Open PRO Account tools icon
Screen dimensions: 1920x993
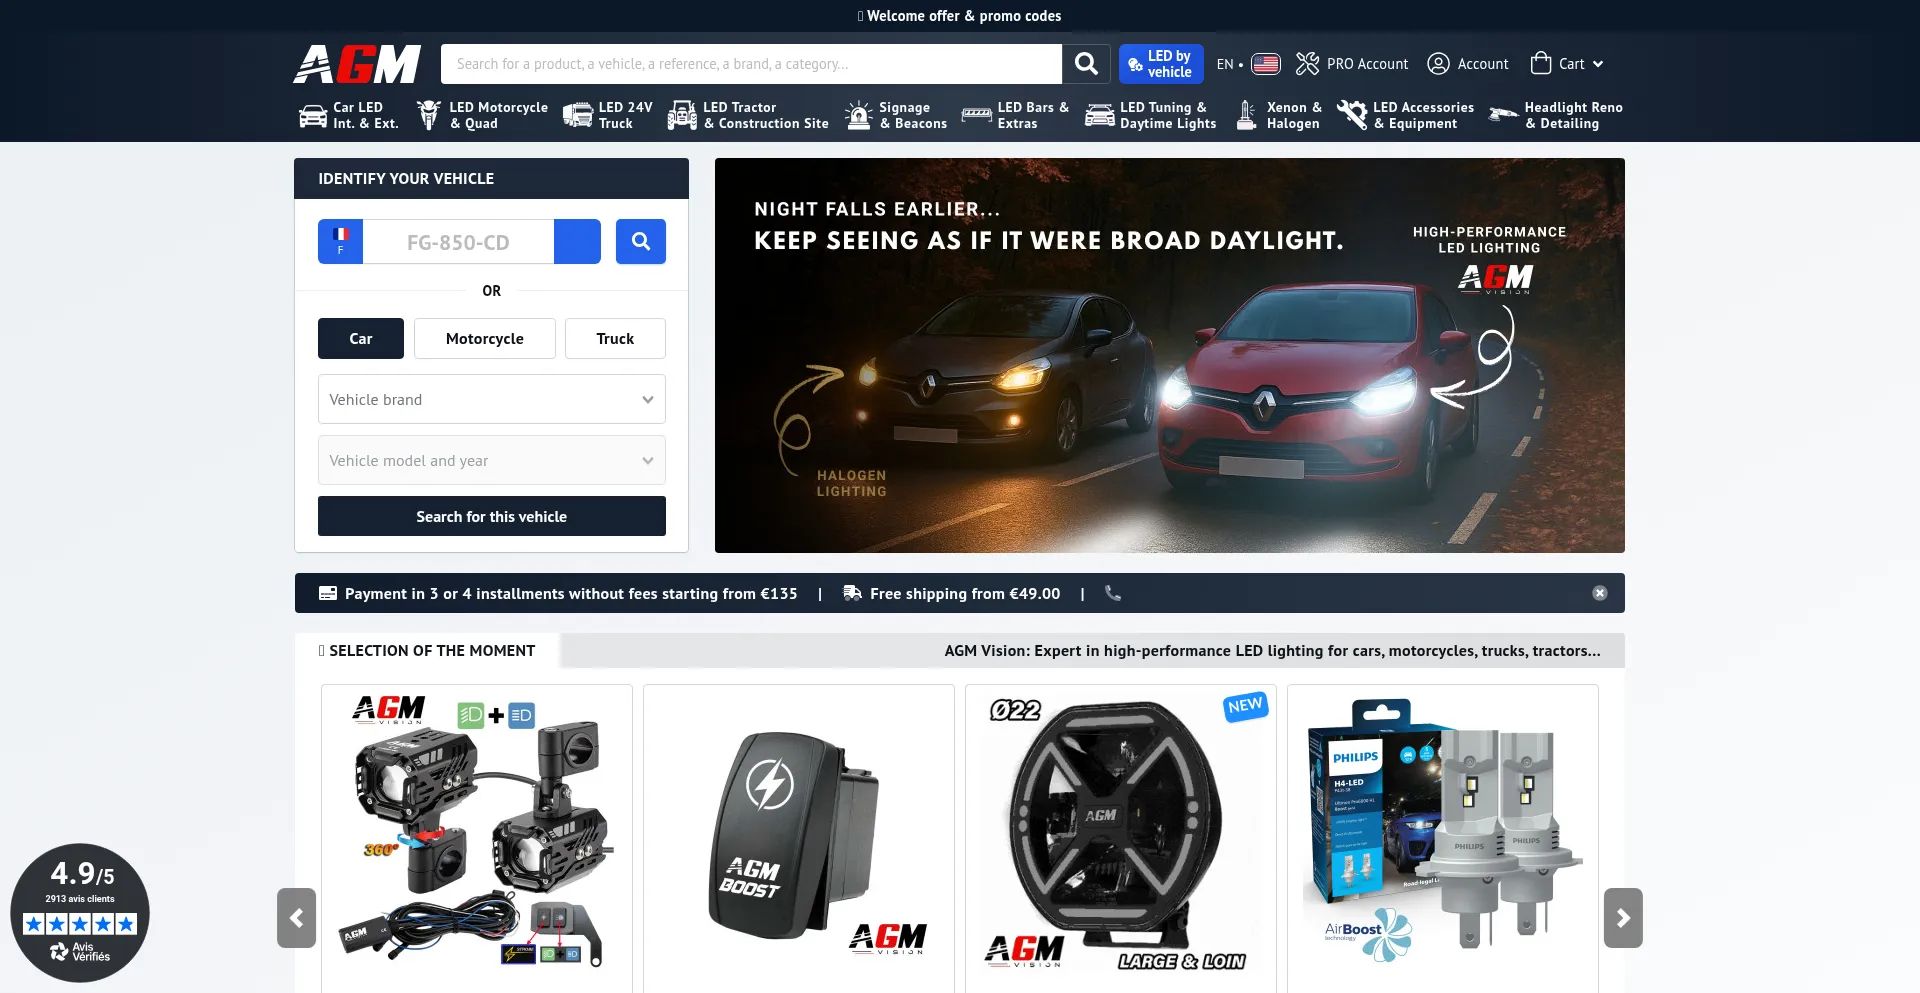click(x=1307, y=64)
